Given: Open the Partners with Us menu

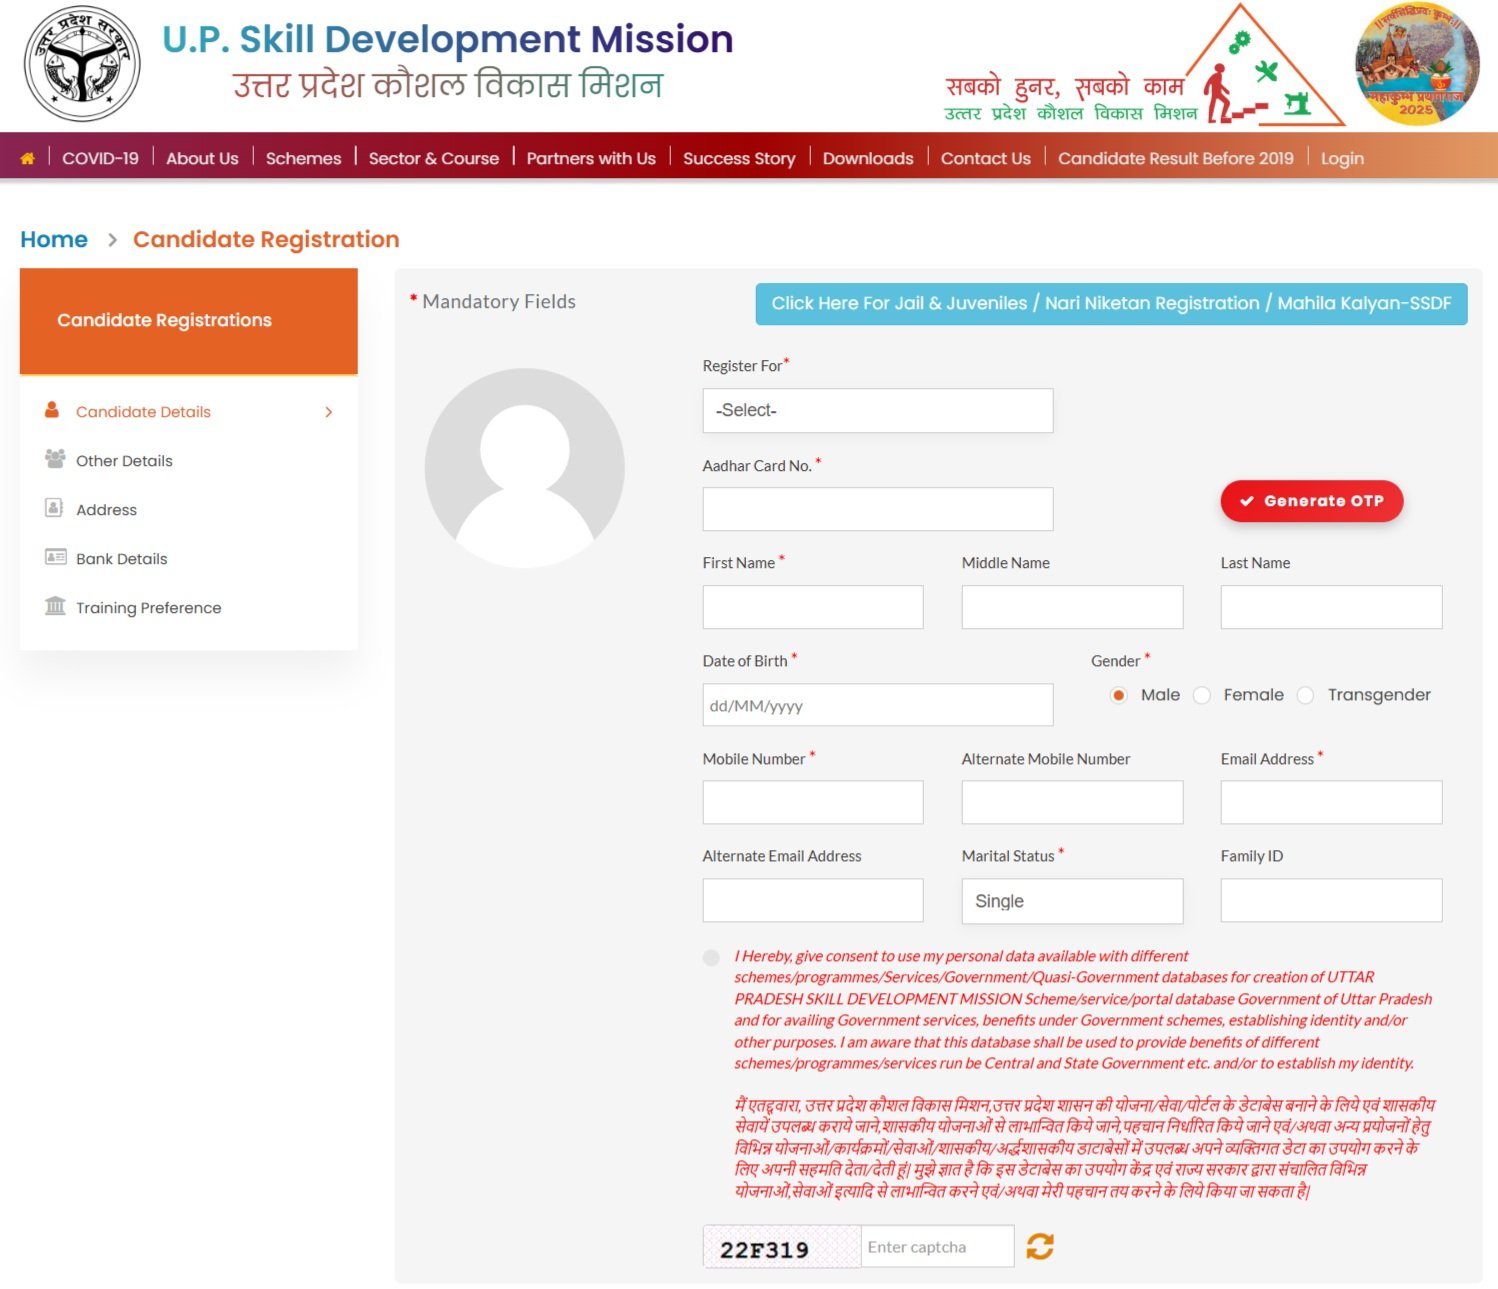Looking at the screenshot, I should [591, 158].
